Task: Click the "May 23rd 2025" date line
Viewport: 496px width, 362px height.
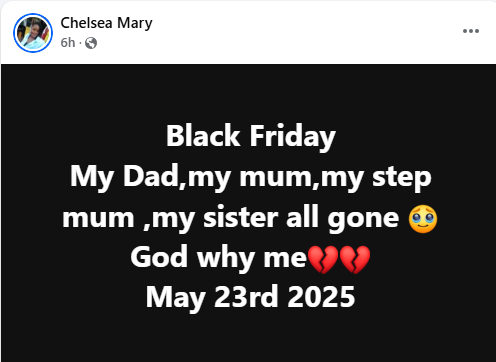Action: (250, 298)
